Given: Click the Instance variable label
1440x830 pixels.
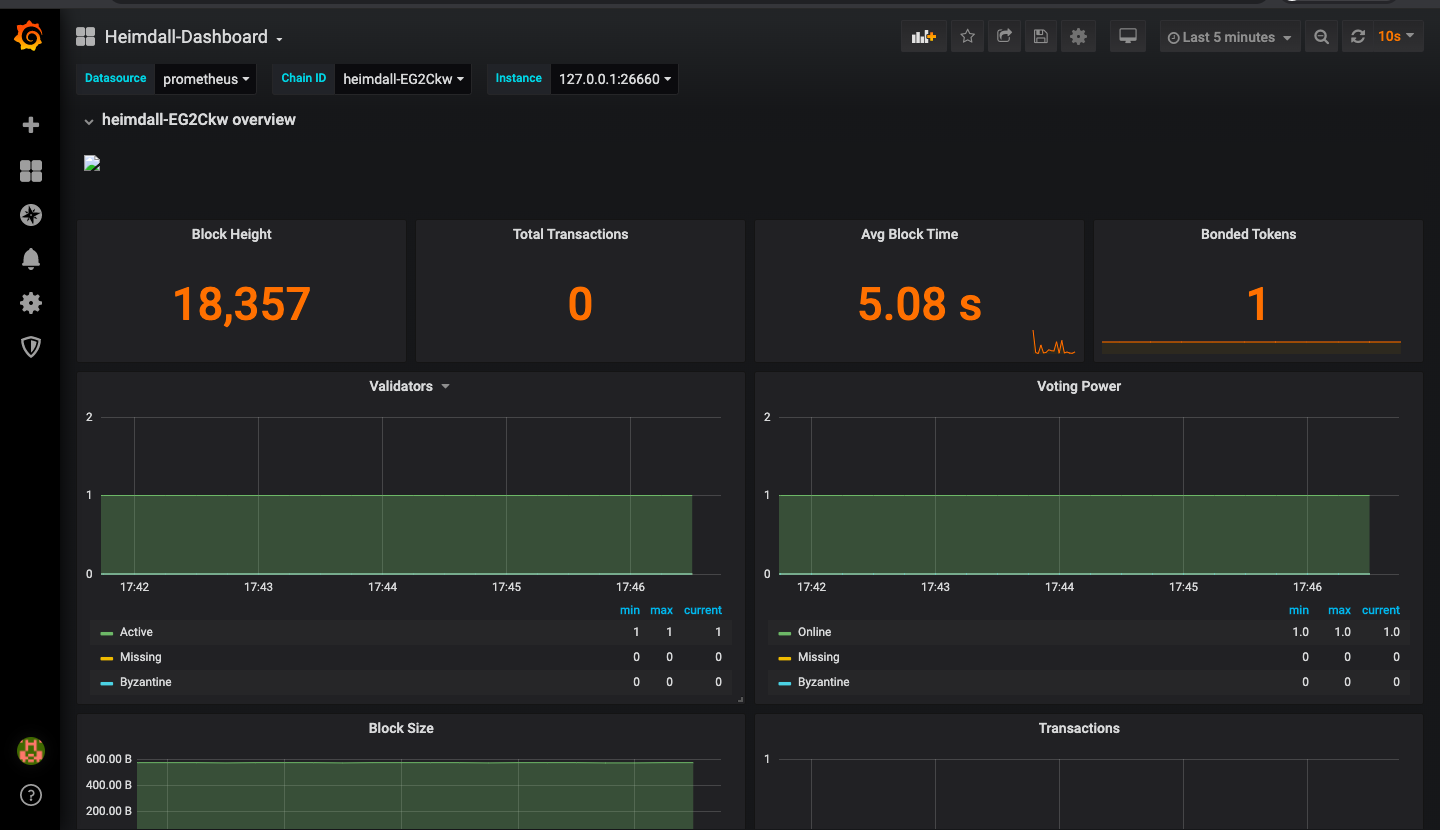Looking at the screenshot, I should click(518, 78).
